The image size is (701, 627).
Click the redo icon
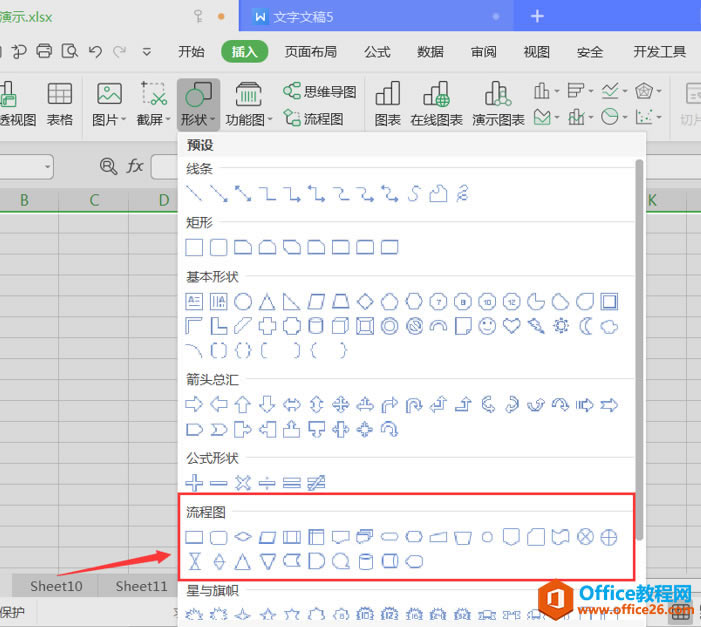(x=119, y=52)
